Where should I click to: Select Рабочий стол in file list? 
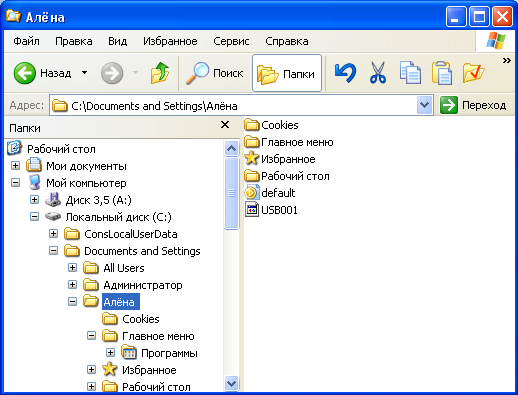point(287,176)
